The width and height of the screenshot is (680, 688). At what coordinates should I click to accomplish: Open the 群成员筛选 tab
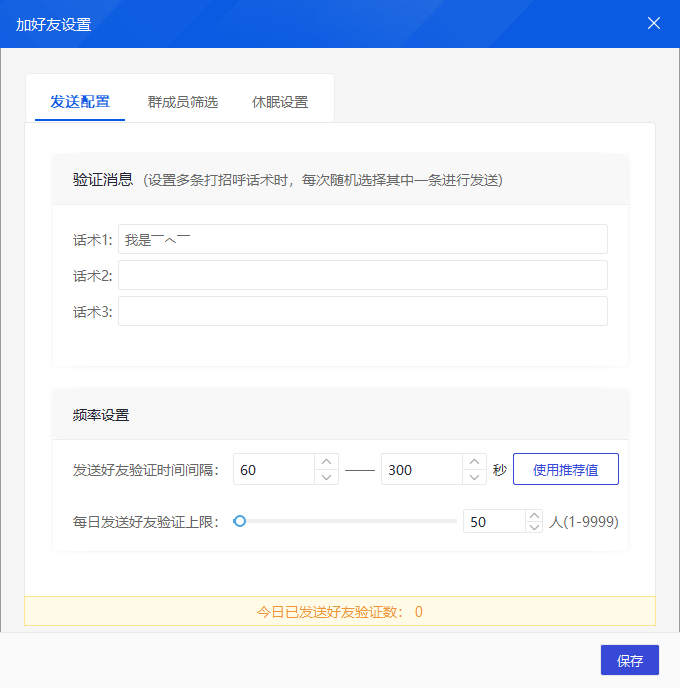pos(183,102)
